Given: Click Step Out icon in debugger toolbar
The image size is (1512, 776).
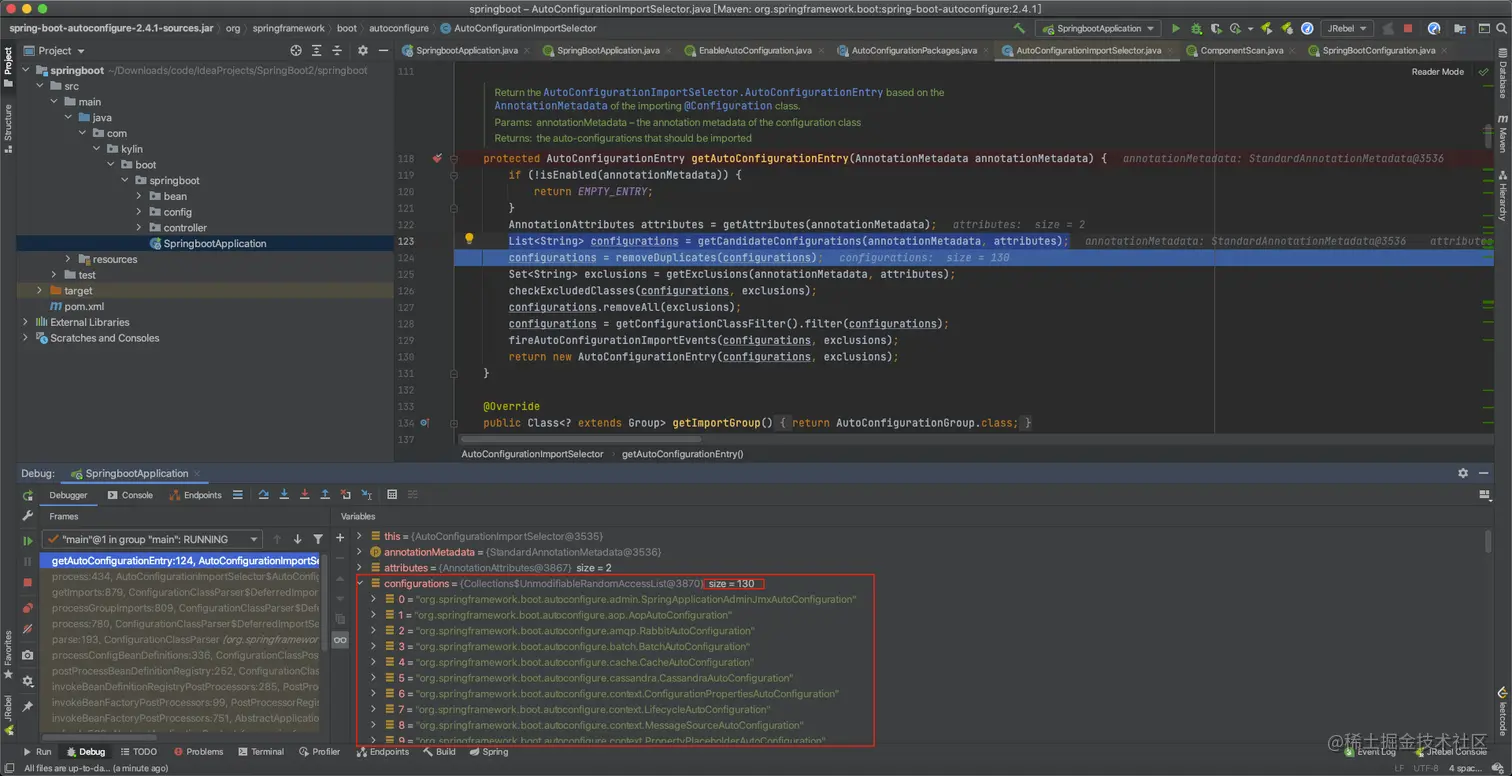Looking at the screenshot, I should [325, 495].
